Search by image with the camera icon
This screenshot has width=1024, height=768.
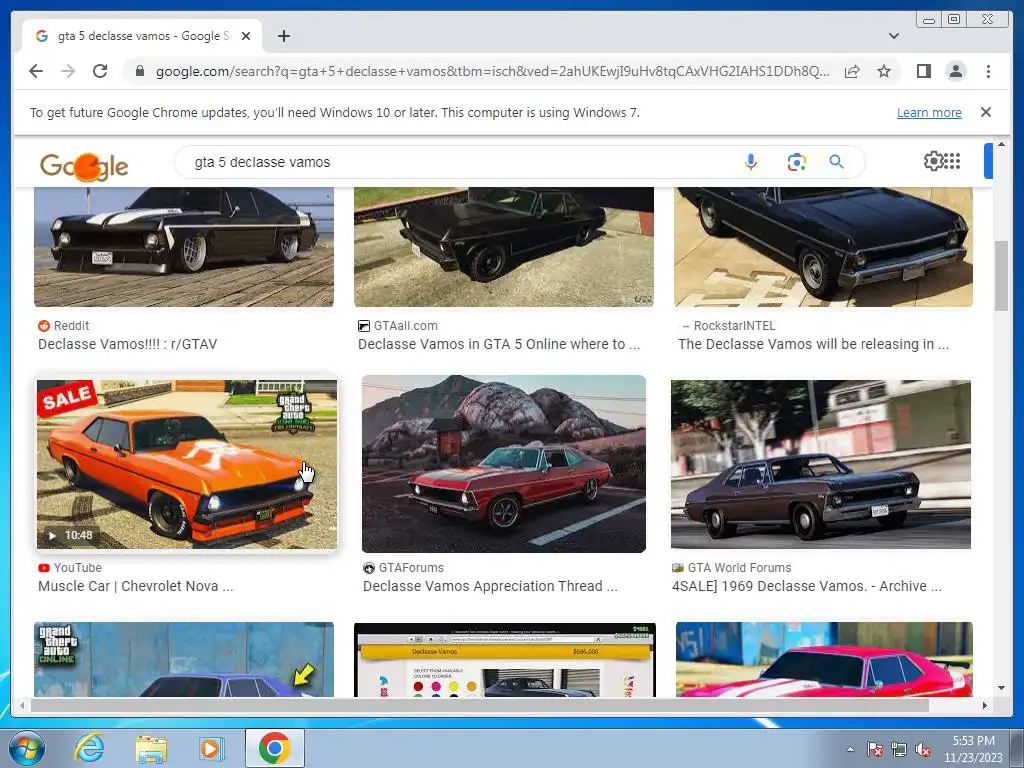[x=796, y=162]
